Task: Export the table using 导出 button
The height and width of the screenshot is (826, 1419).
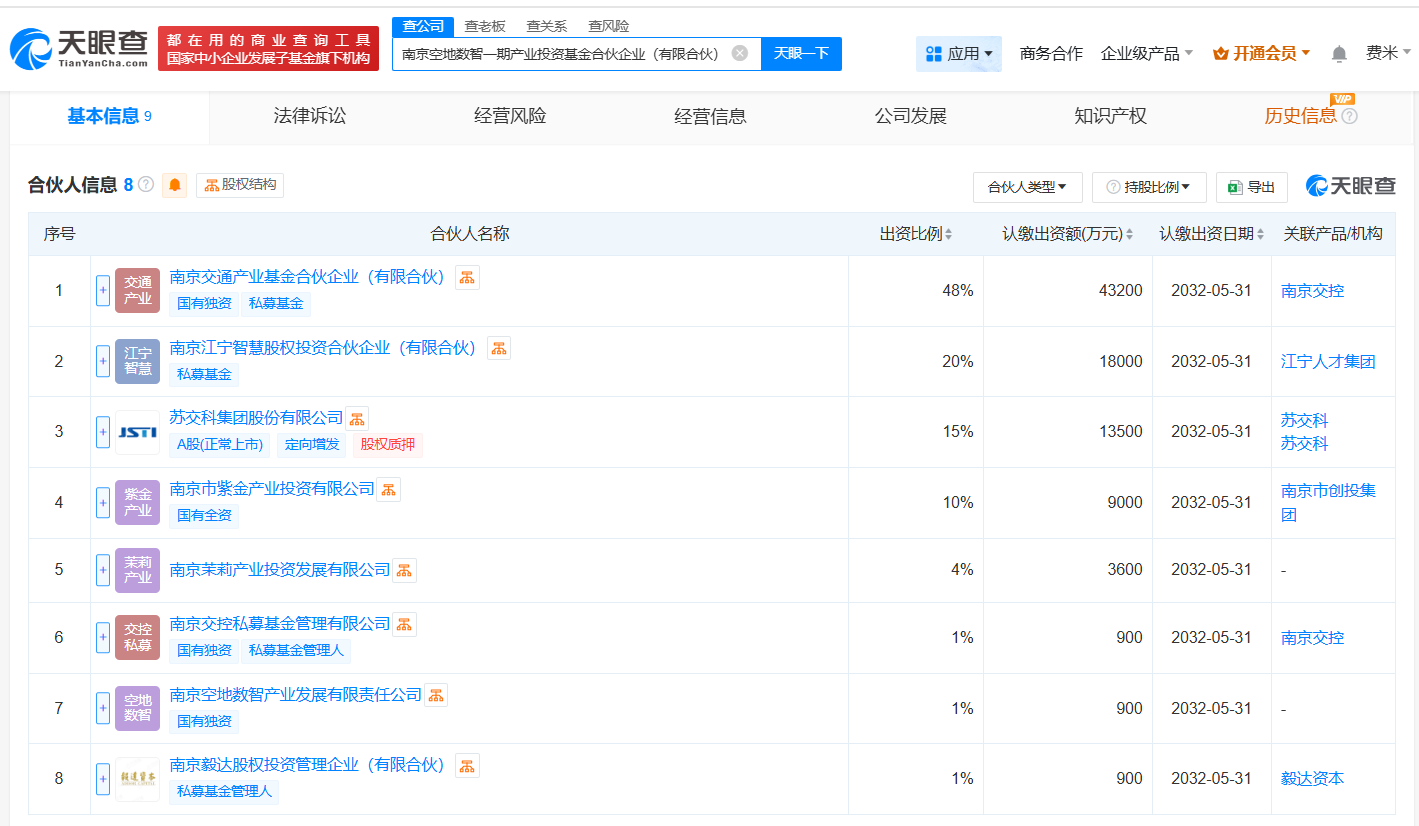Action: point(1252,187)
